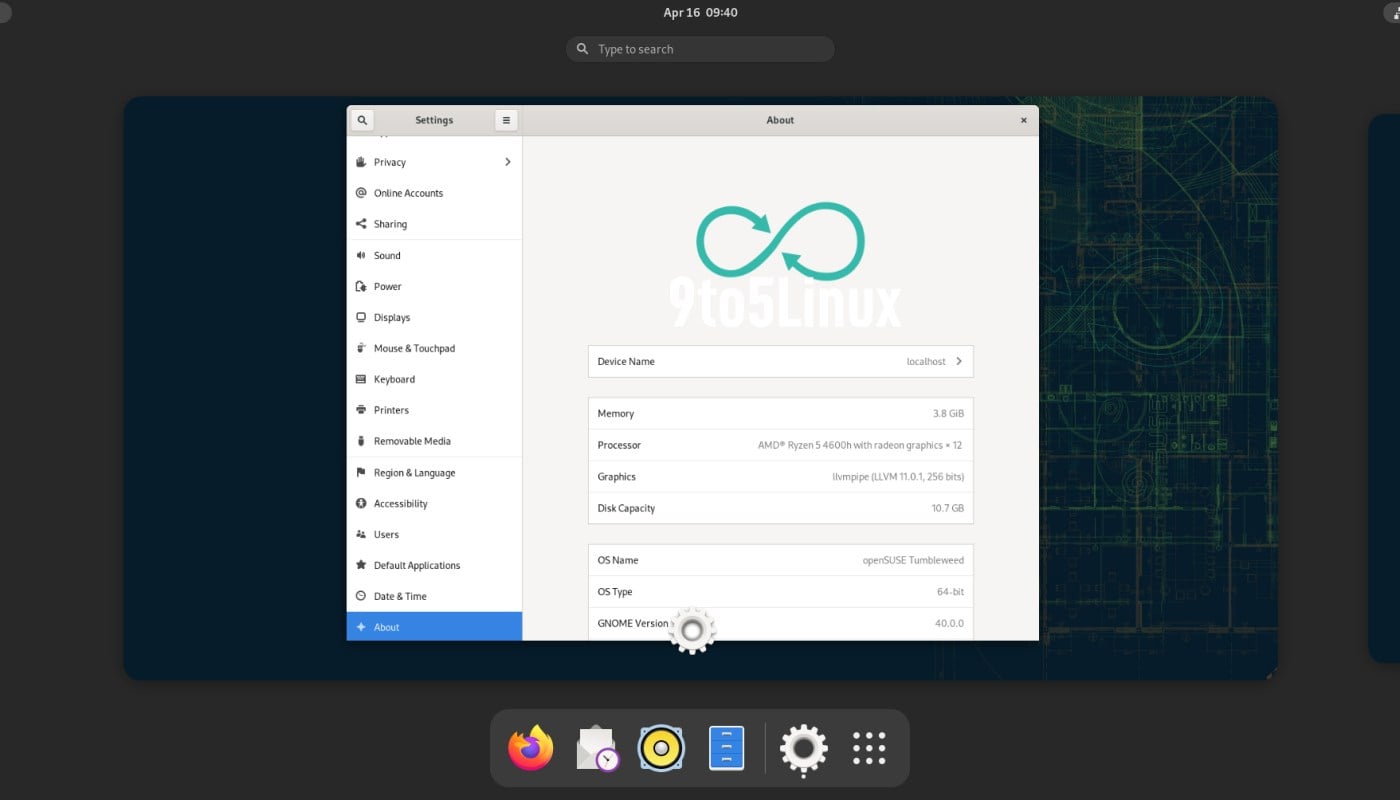The image size is (1400, 800).
Task: Open Keyboard settings panel
Action: coord(434,379)
